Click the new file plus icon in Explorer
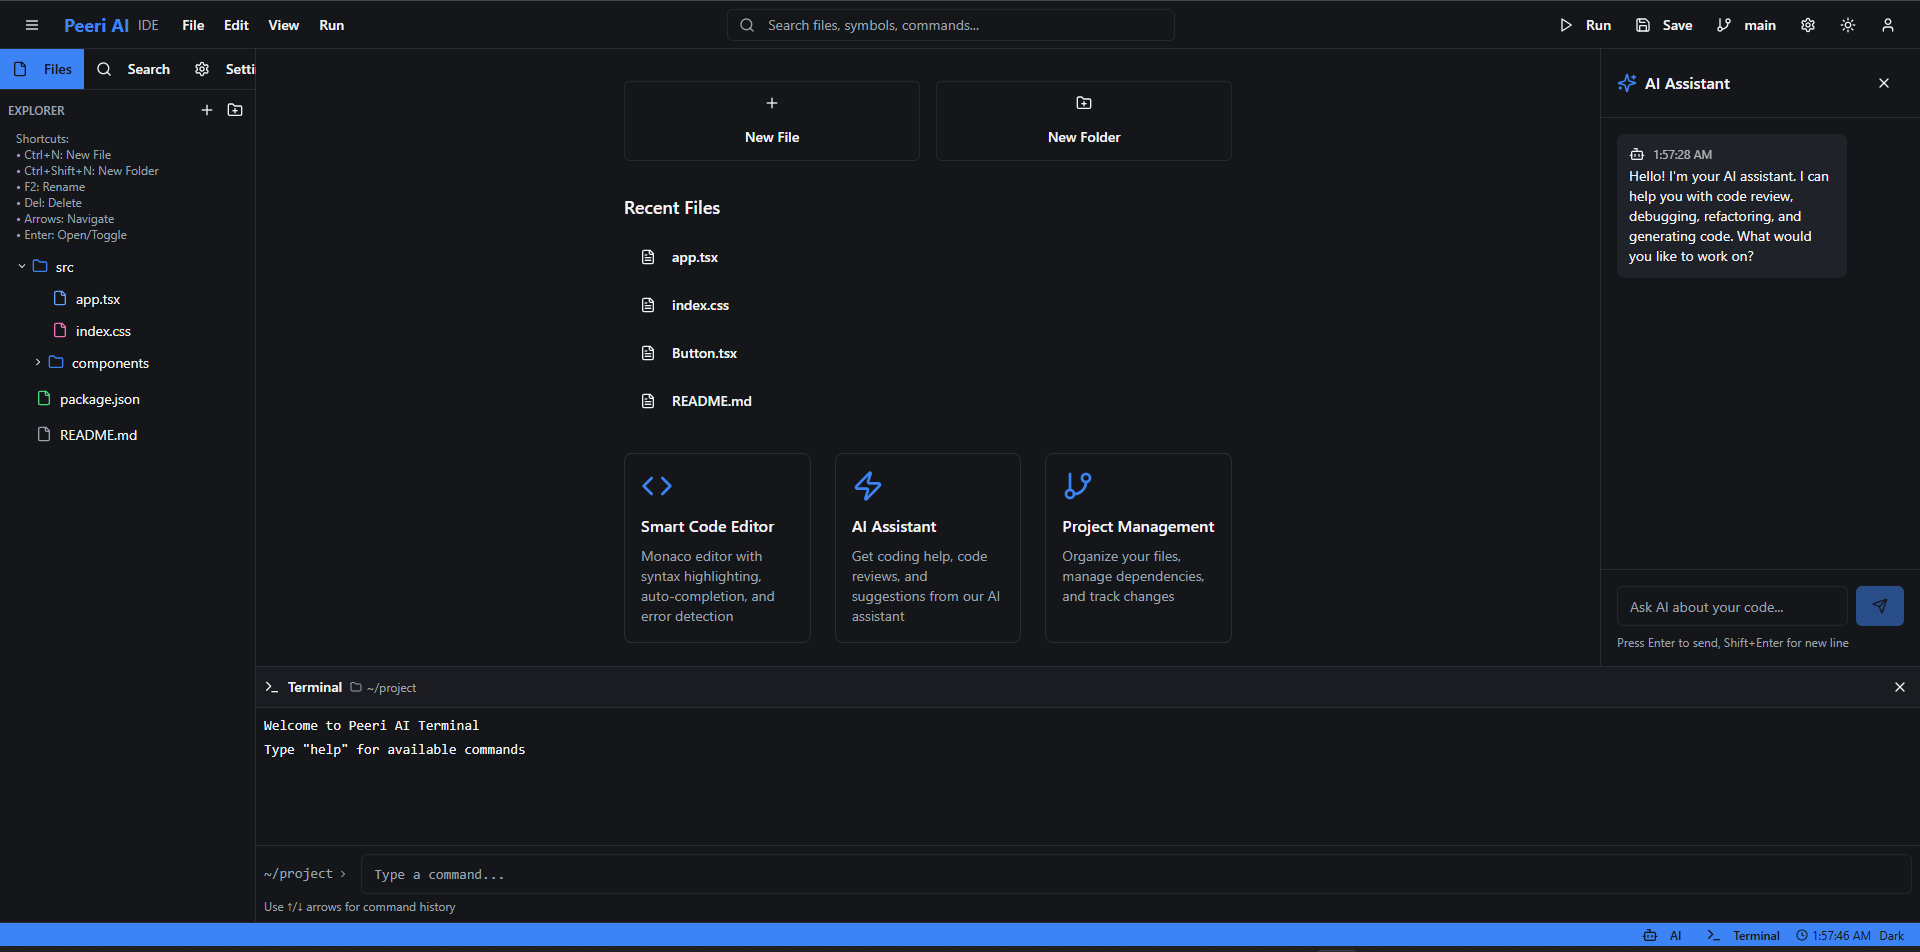 207,110
